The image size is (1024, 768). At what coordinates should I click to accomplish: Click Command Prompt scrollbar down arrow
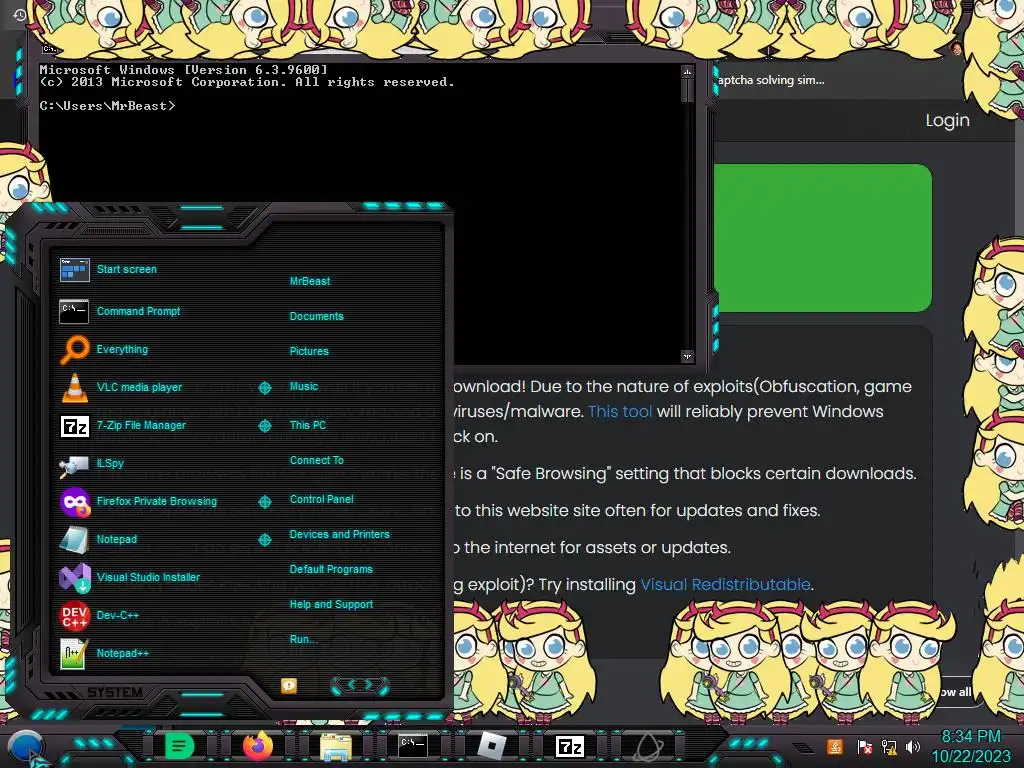coord(687,356)
